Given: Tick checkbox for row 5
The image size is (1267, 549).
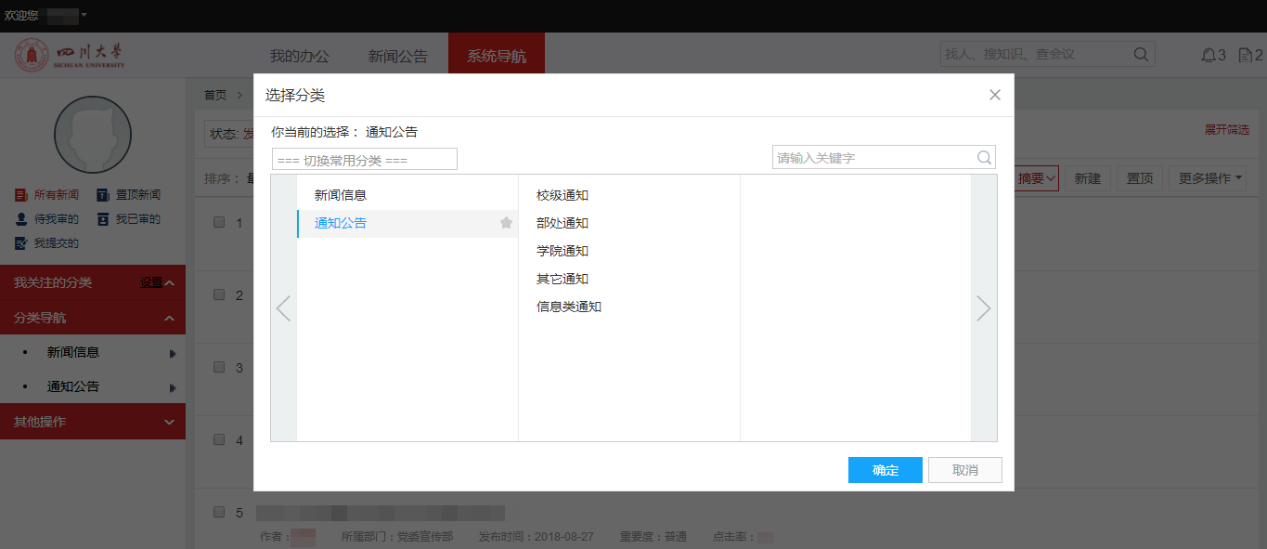Looking at the screenshot, I should [219, 512].
